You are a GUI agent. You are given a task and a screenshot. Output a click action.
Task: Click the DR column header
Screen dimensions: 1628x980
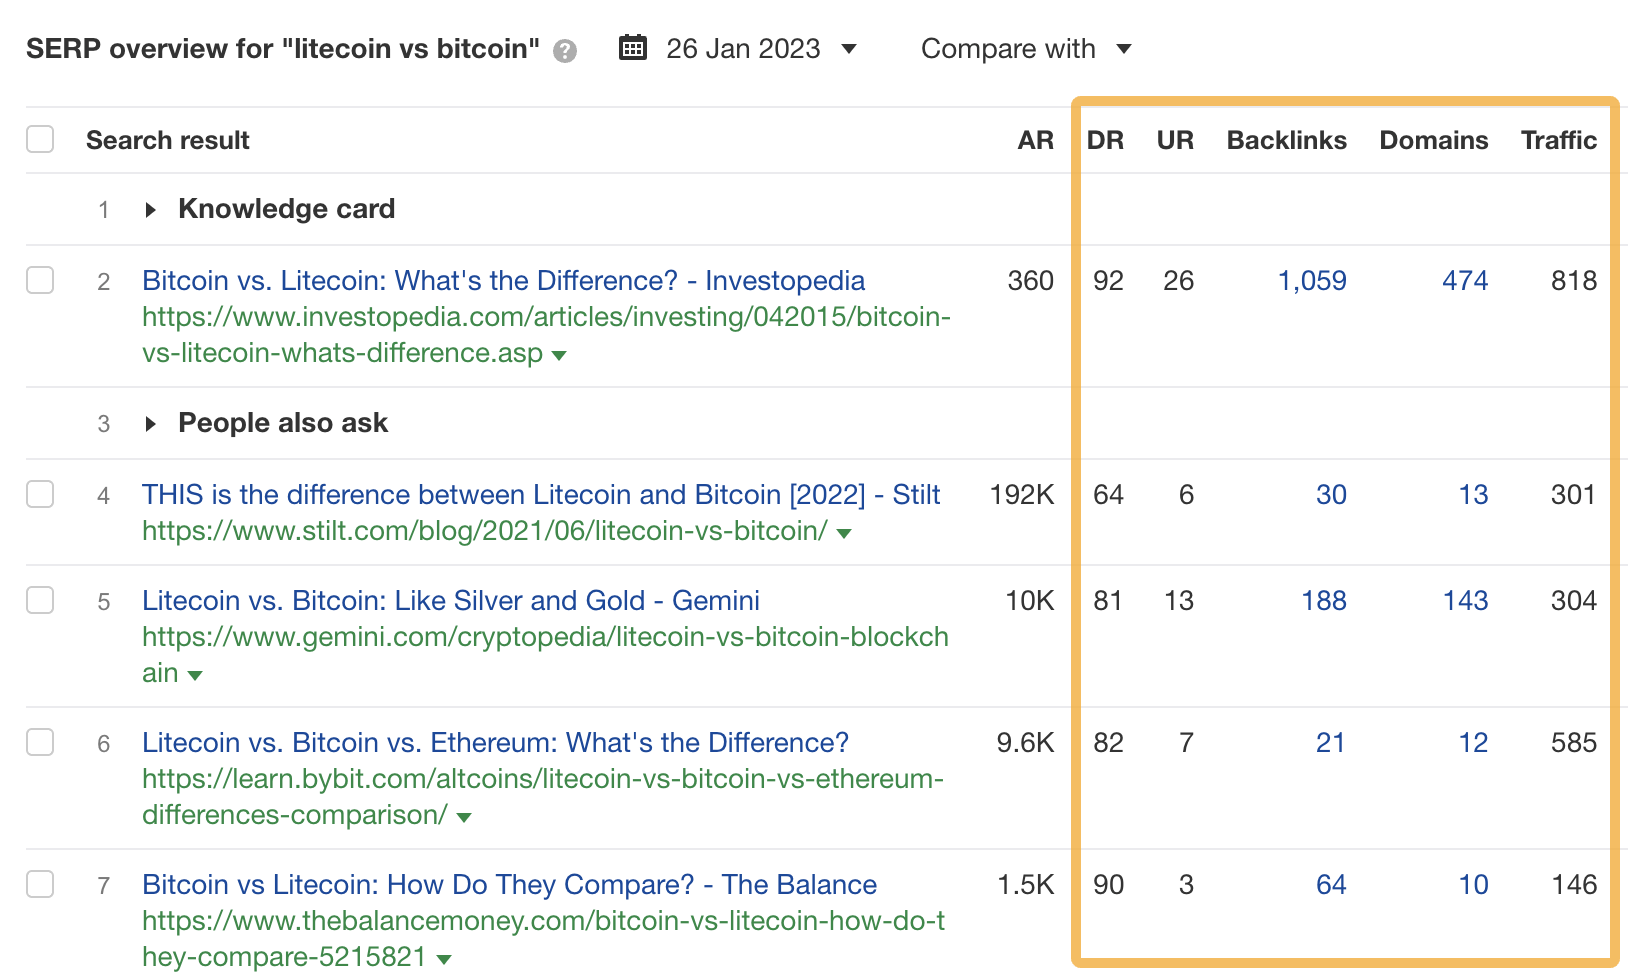tap(1106, 140)
